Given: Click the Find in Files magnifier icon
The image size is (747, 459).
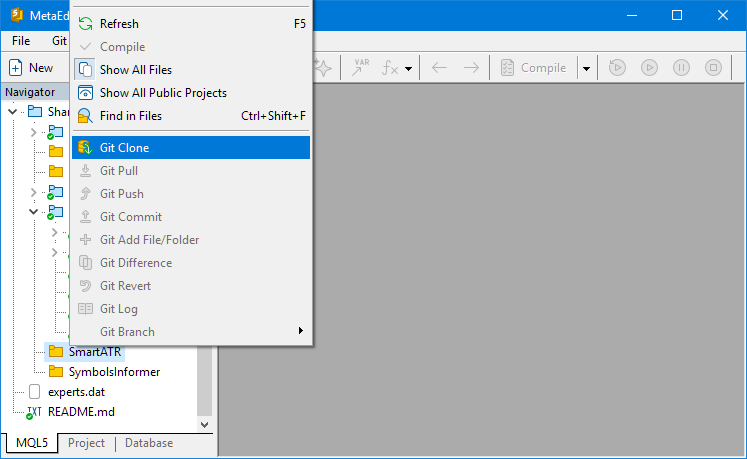Looking at the screenshot, I should click(85, 116).
